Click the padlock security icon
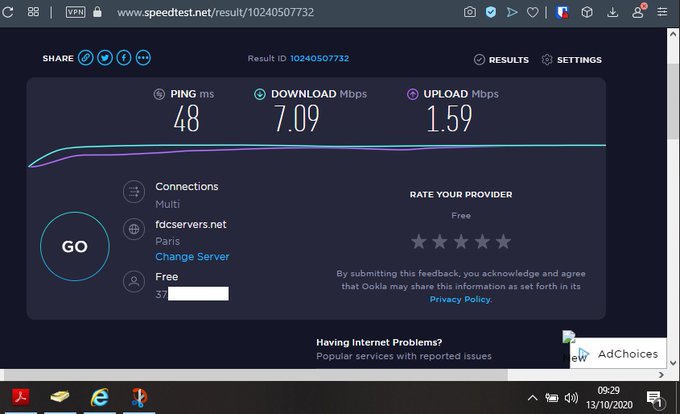 point(97,12)
